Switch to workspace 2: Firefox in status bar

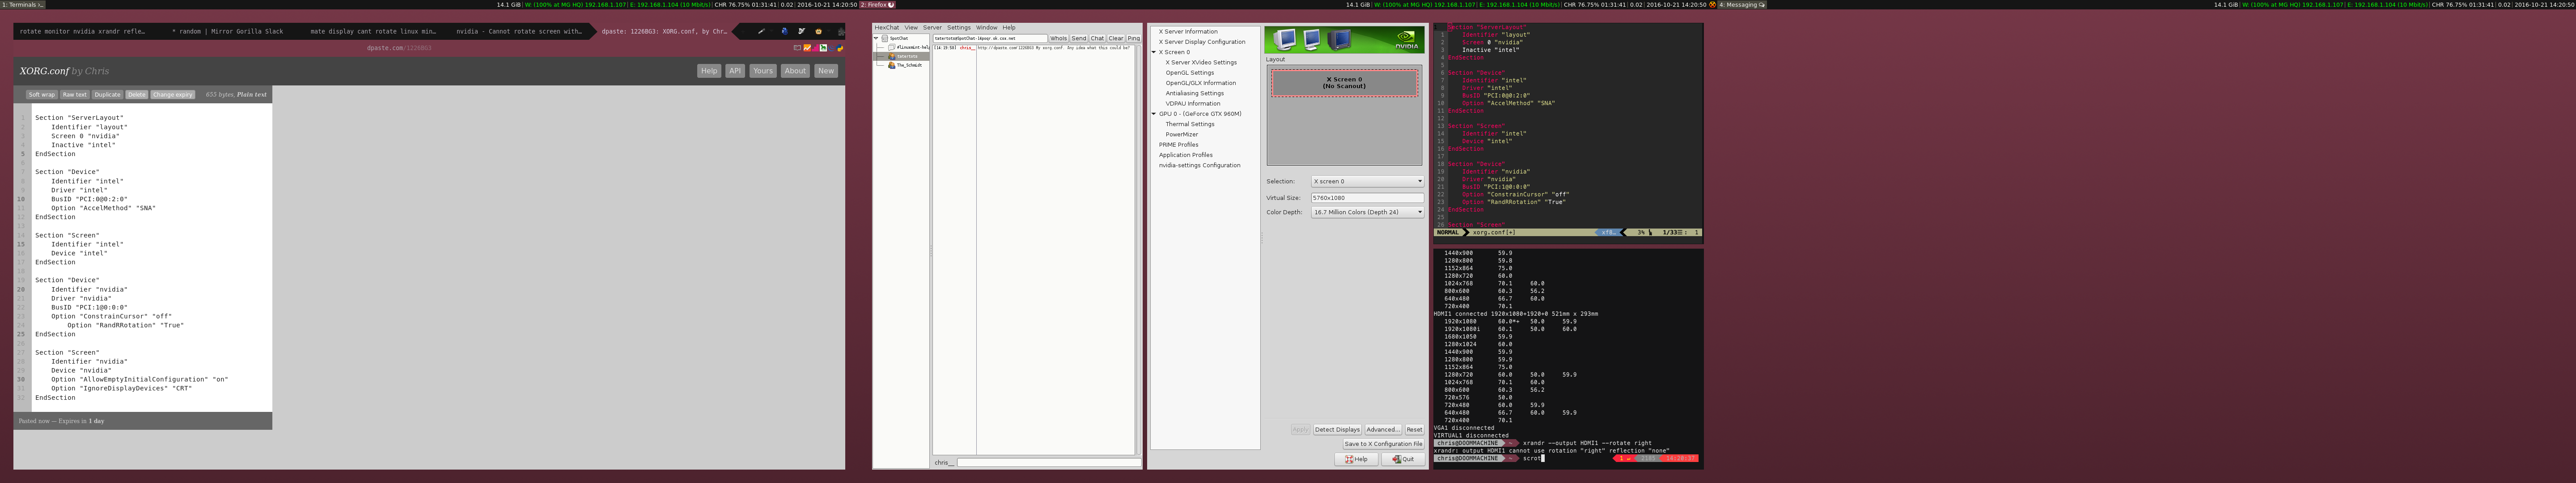coord(877,4)
